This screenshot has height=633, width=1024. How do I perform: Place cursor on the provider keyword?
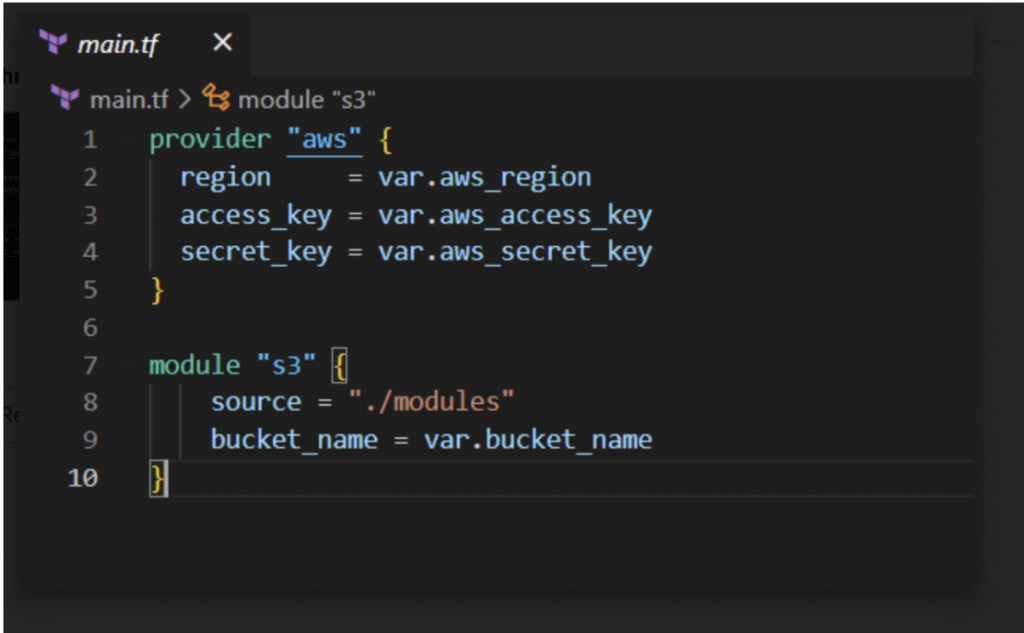209,140
